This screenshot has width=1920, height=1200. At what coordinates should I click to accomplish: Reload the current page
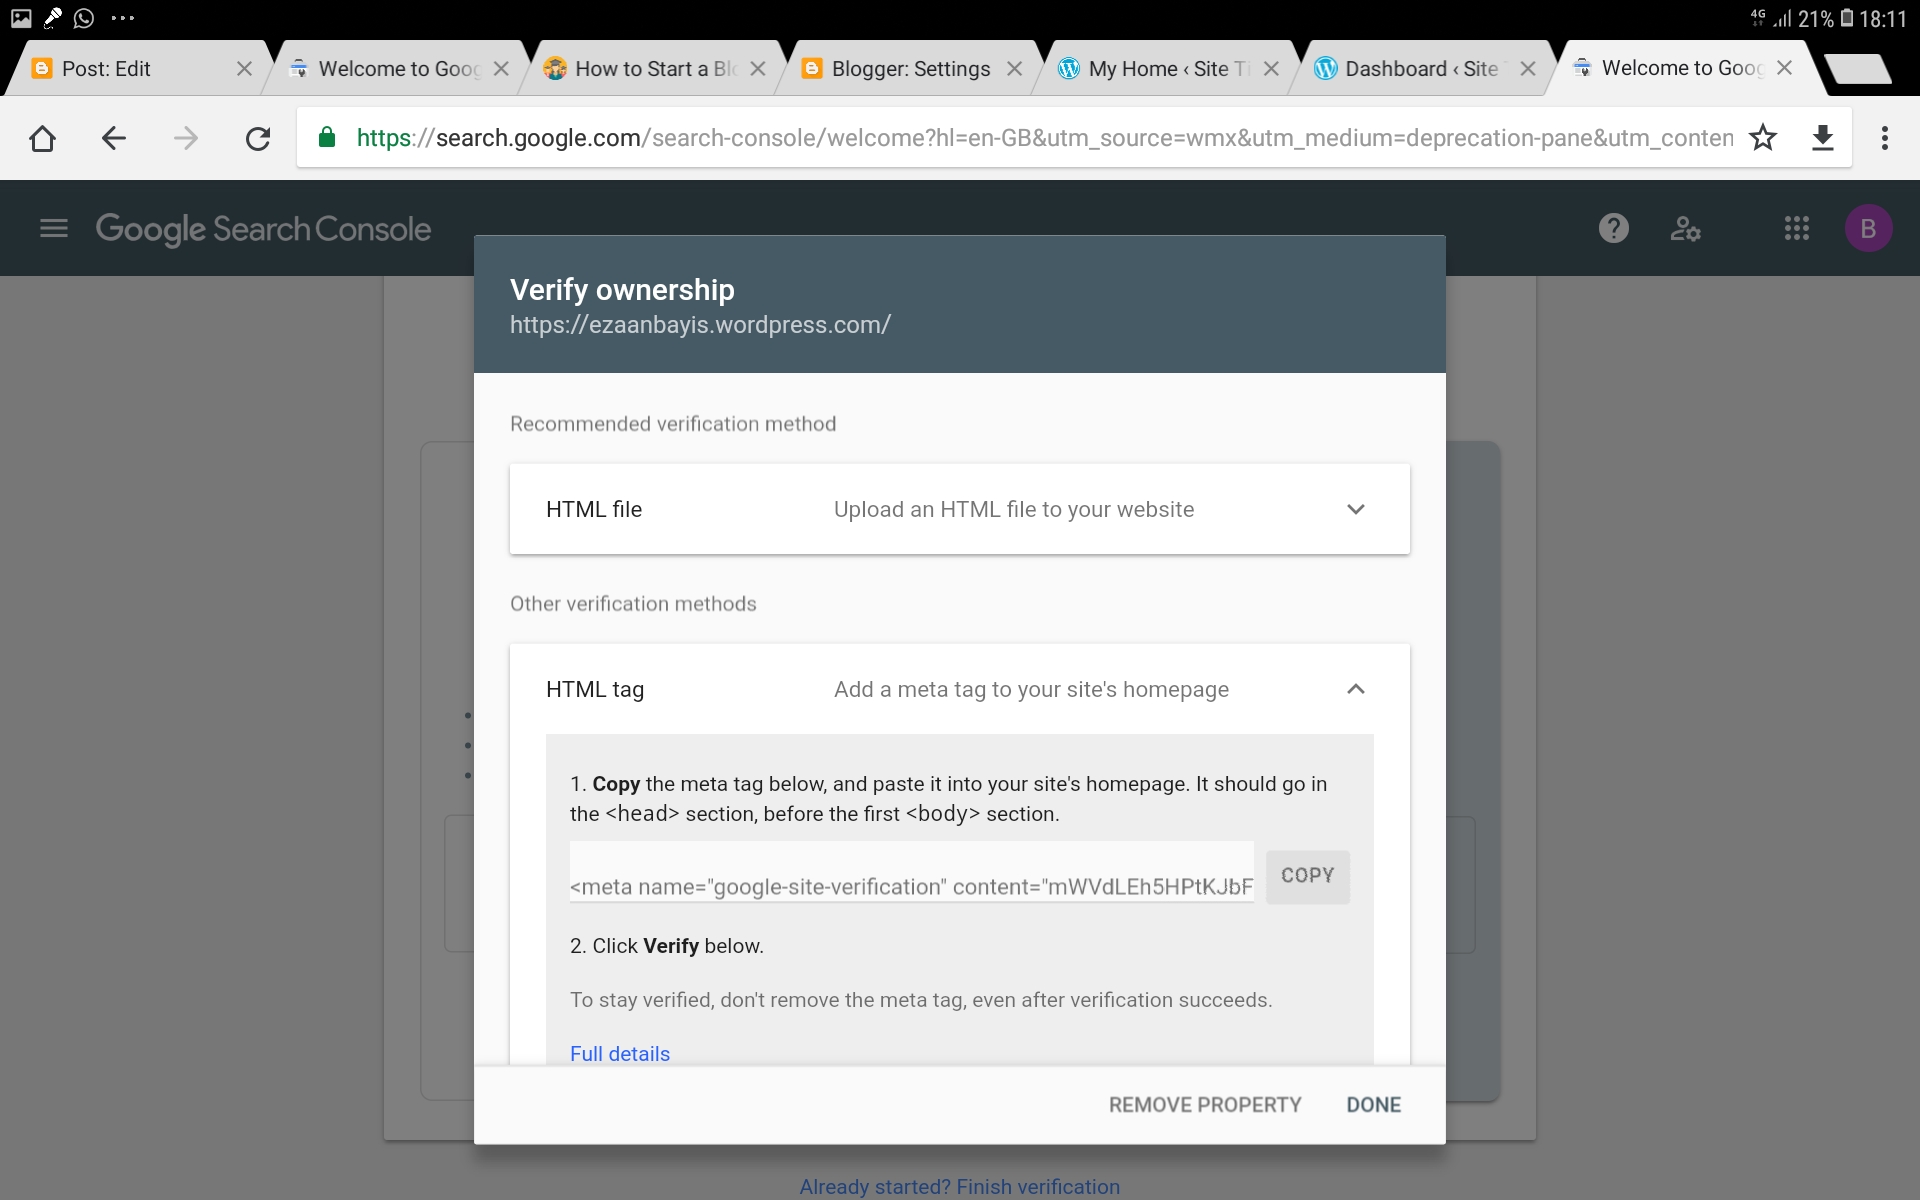click(258, 138)
